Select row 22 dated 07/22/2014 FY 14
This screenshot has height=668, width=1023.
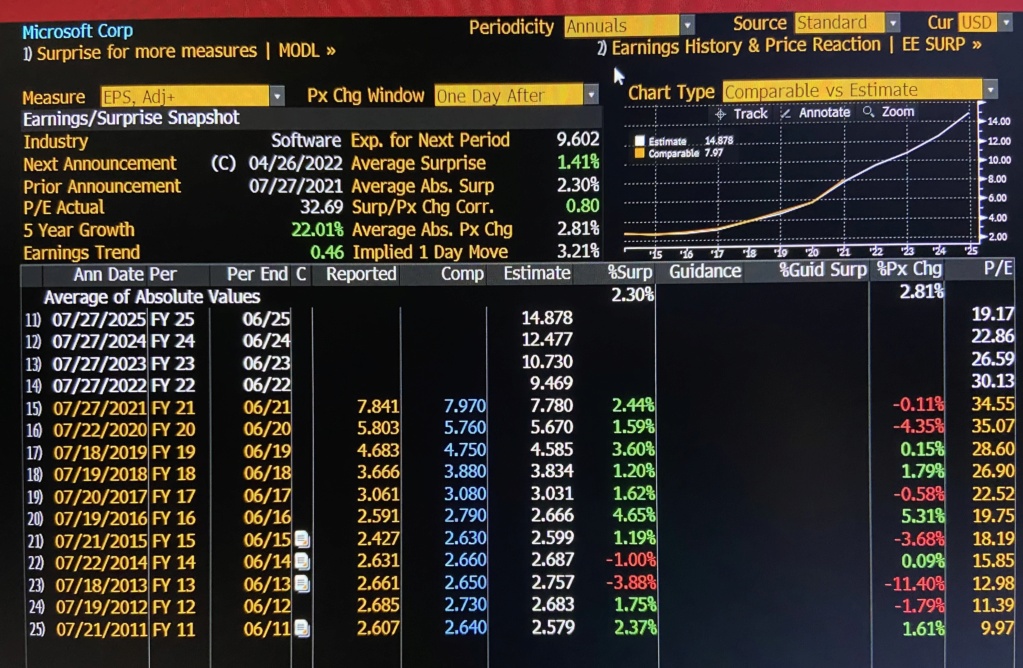point(520,562)
